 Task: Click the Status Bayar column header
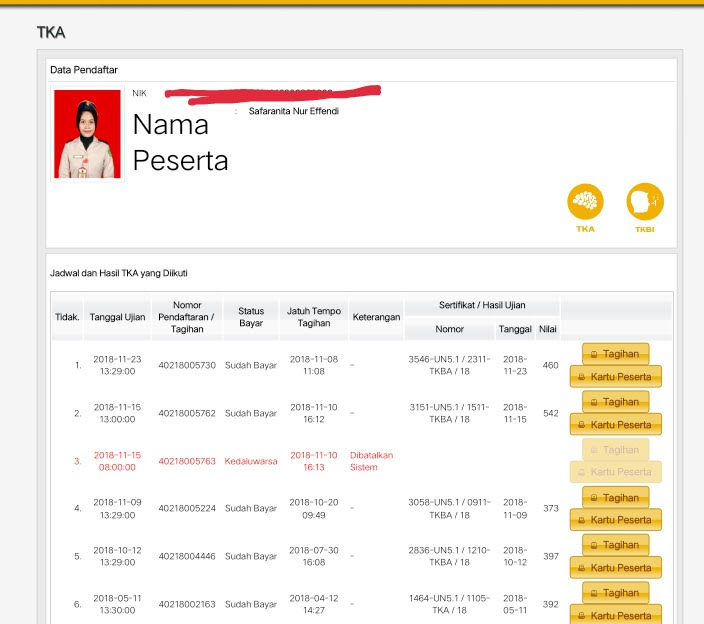(251, 317)
